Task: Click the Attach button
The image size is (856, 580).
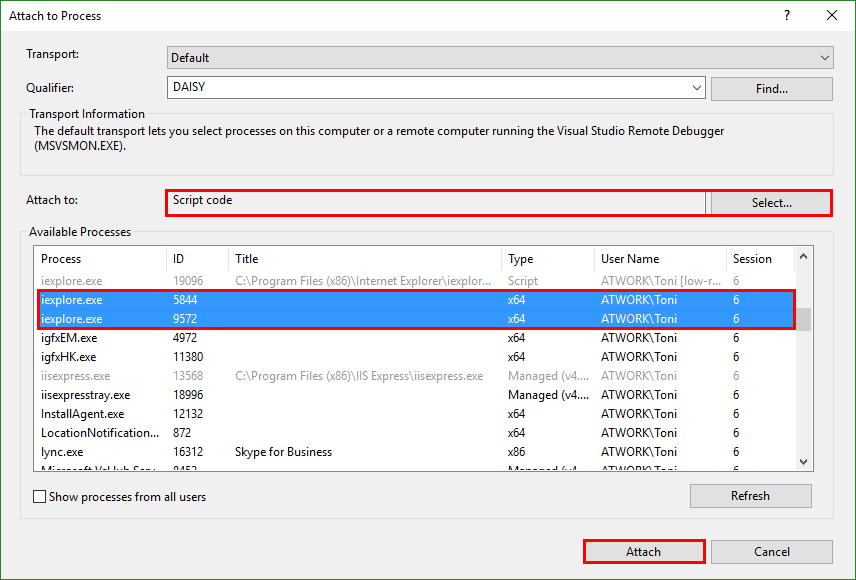Action: point(643,552)
